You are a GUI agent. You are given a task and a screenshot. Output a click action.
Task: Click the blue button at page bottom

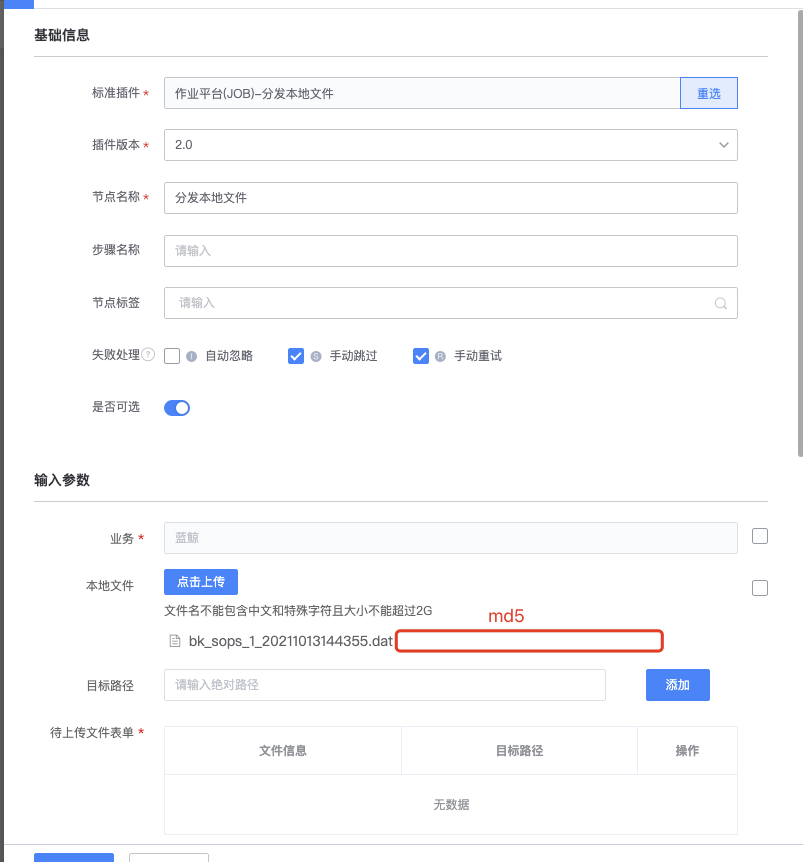click(x=73, y=858)
